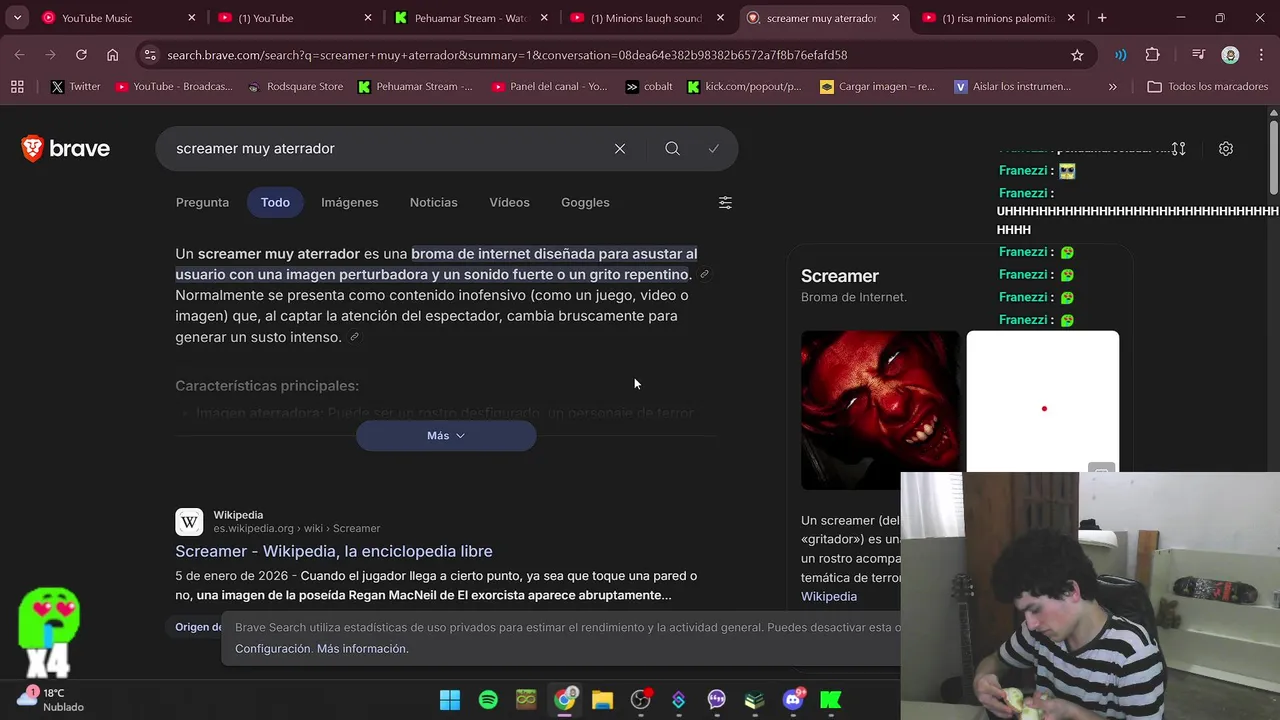Screen dimensions: 1280x720
Task: Click the citation link icon after 'susto intenso'
Action: click(354, 337)
